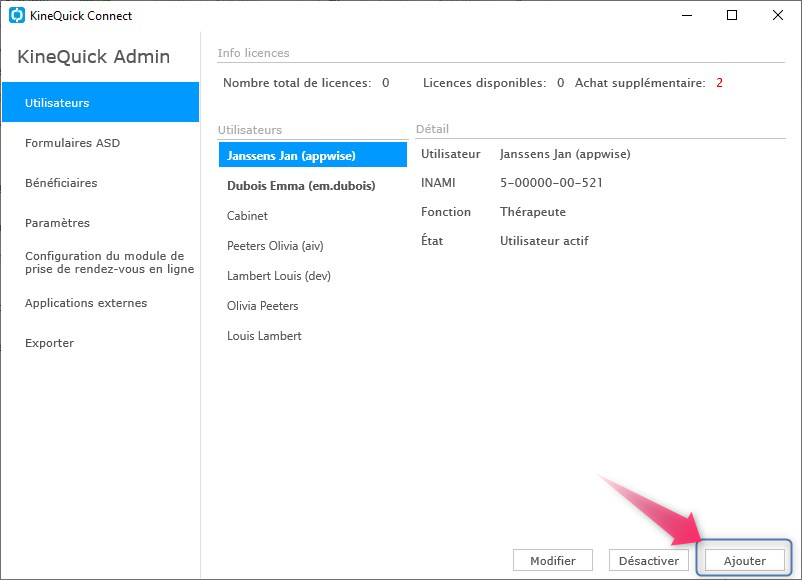Click the Thérapeute function value
This screenshot has height=580, width=802.
[x=532, y=212]
